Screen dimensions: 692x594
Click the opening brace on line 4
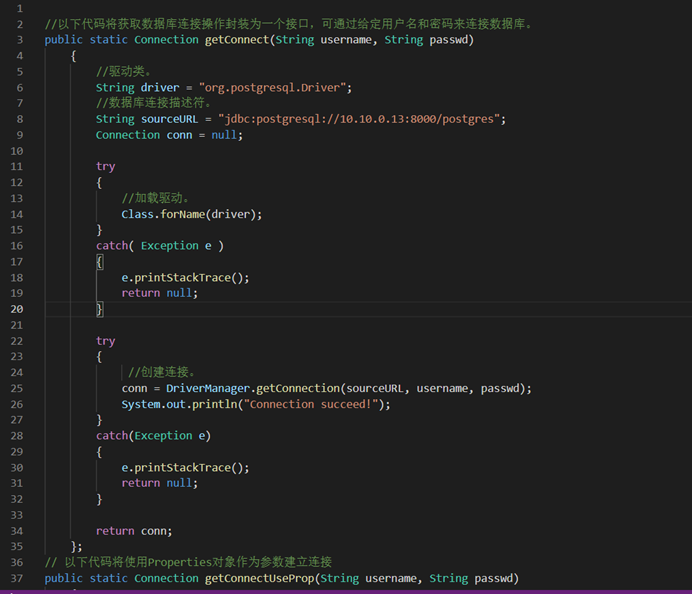pyautogui.click(x=74, y=56)
